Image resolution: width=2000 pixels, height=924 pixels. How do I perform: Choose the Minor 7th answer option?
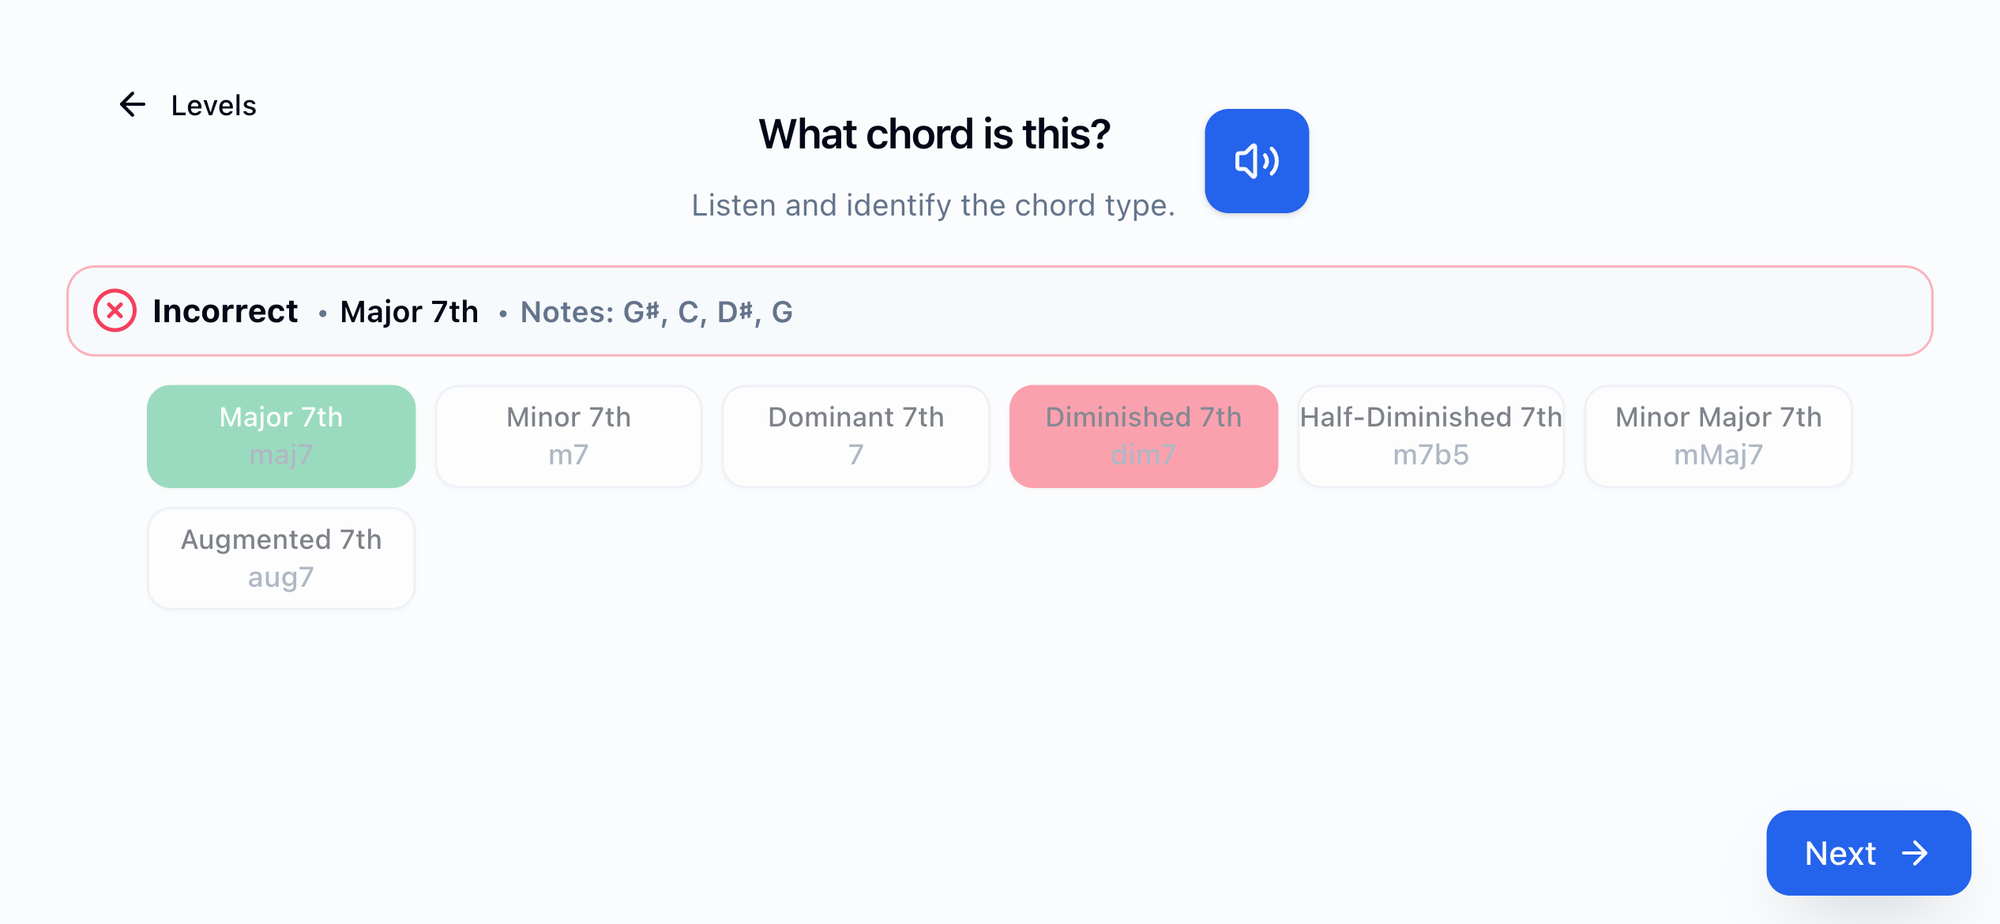point(568,436)
